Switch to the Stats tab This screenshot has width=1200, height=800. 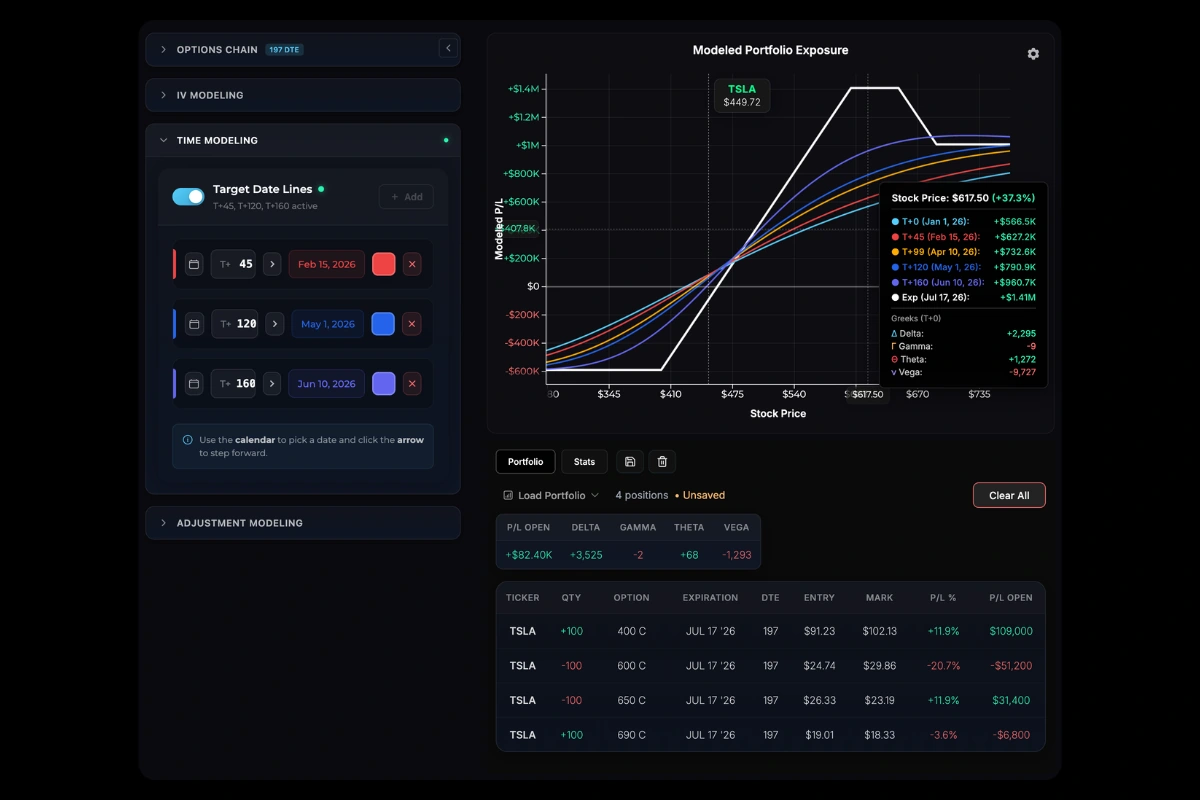click(584, 462)
